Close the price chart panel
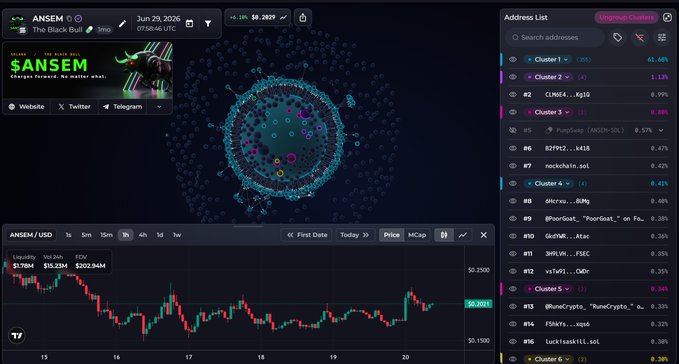The width and height of the screenshot is (679, 364). (x=484, y=235)
